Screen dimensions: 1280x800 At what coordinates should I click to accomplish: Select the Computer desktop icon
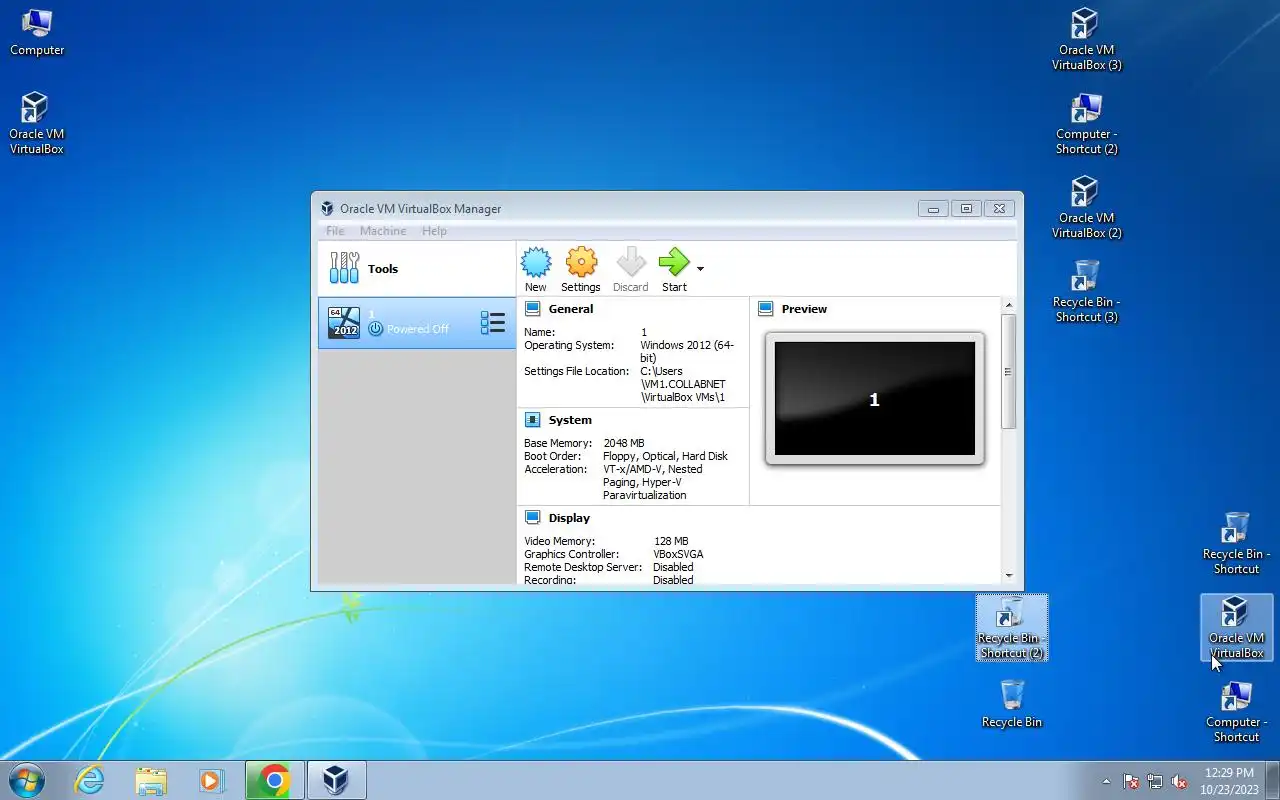click(37, 31)
